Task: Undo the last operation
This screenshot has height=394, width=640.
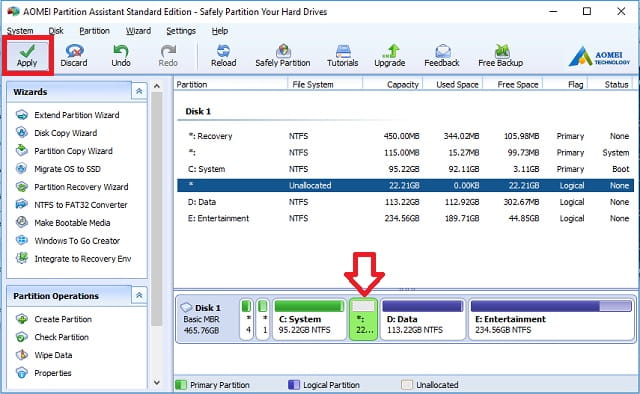Action: pos(121,56)
